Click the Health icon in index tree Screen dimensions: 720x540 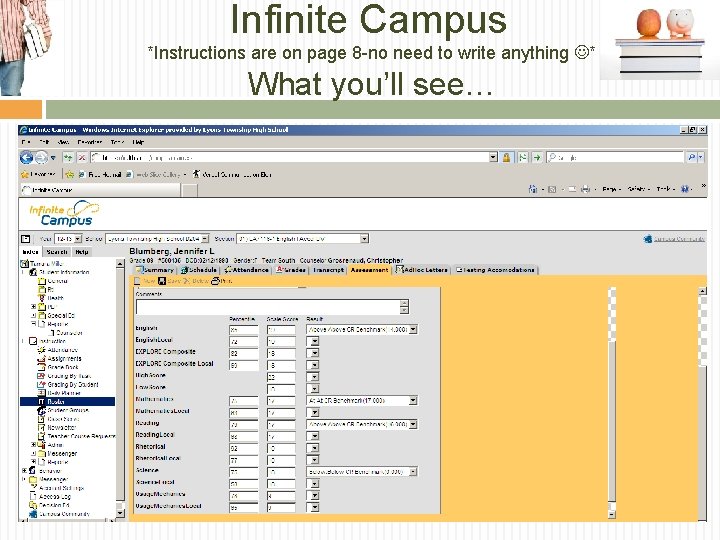[41, 298]
